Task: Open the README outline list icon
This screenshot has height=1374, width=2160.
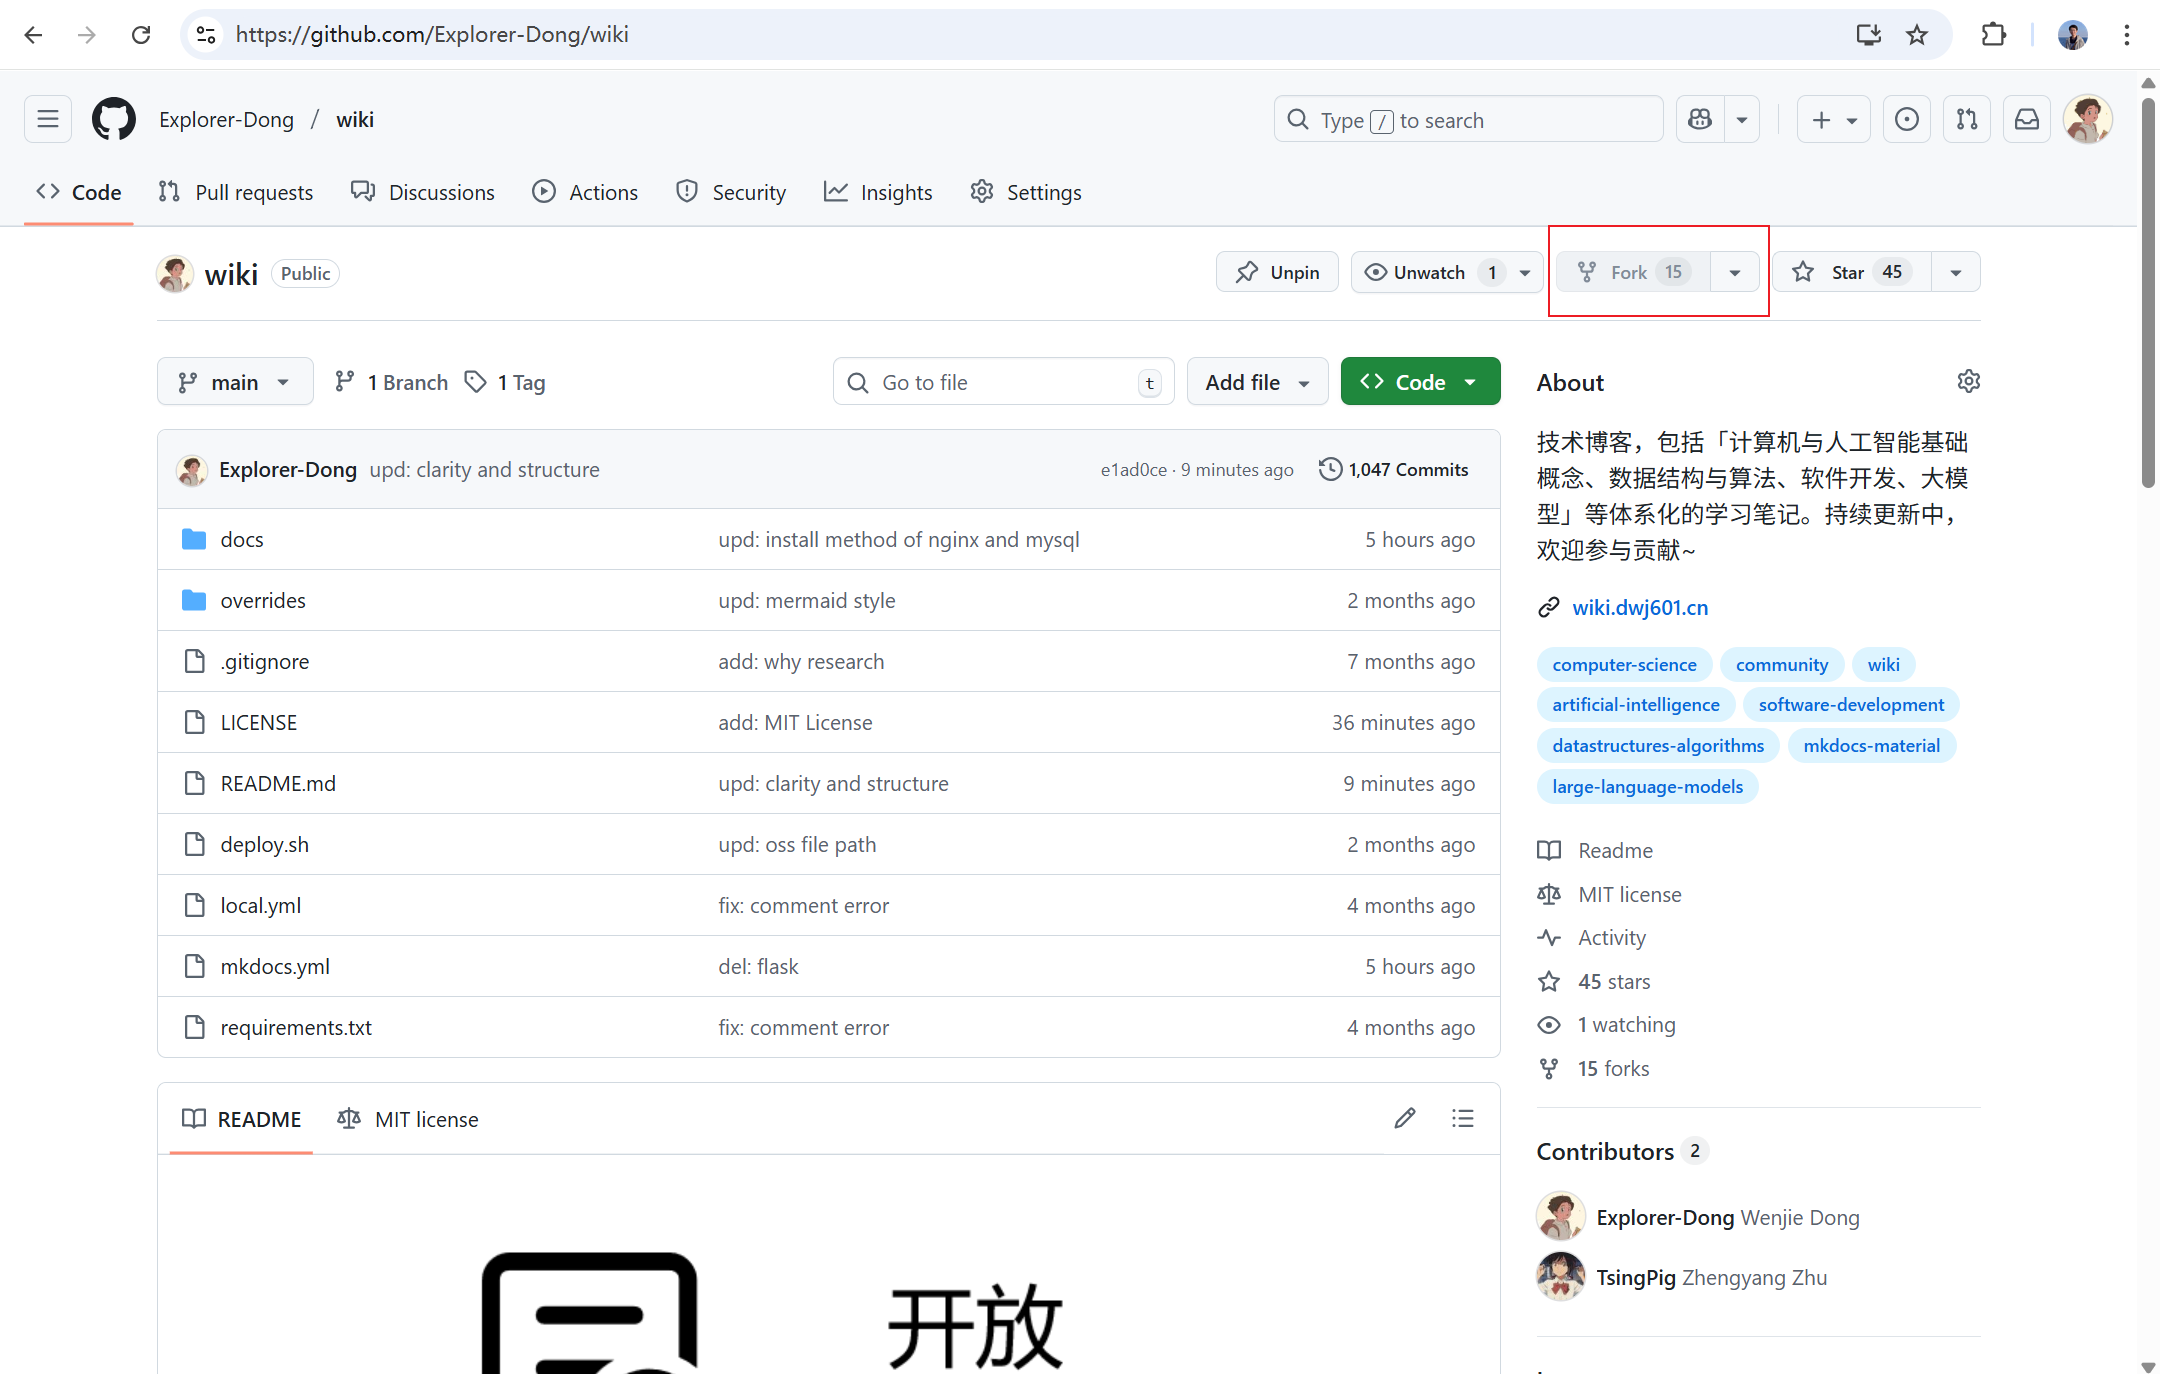Action: [x=1463, y=1118]
